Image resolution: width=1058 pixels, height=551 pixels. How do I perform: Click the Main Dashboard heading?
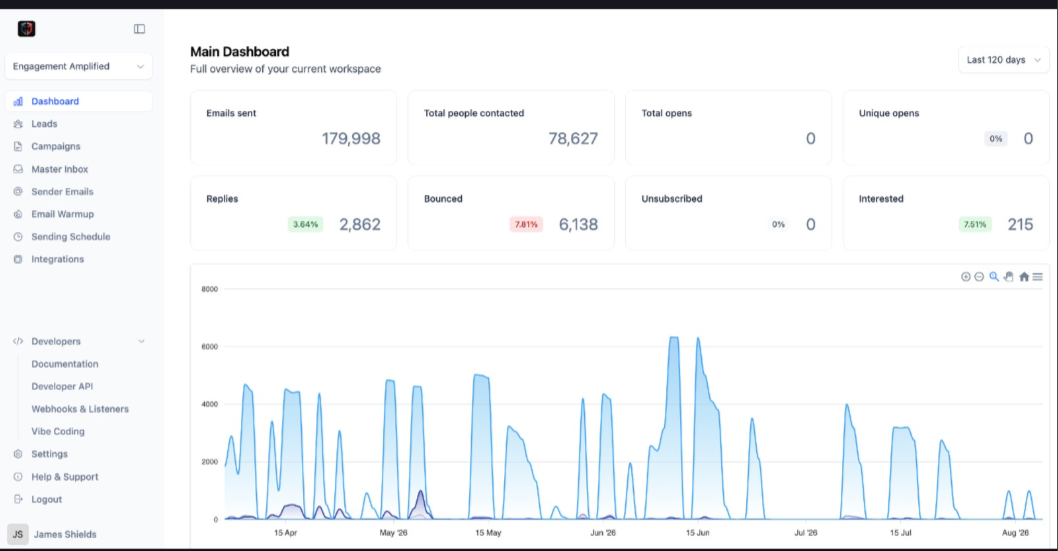(x=240, y=52)
